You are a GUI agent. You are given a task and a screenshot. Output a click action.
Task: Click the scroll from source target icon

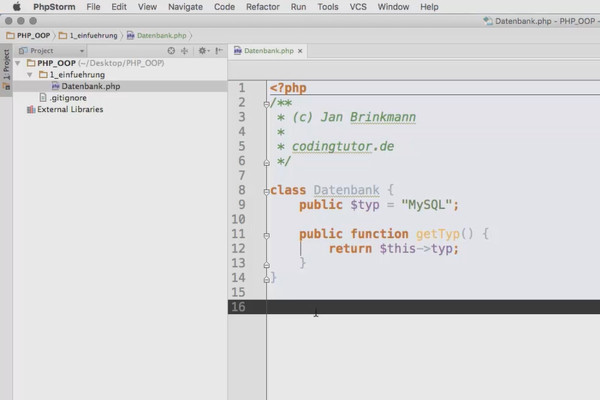coord(171,51)
